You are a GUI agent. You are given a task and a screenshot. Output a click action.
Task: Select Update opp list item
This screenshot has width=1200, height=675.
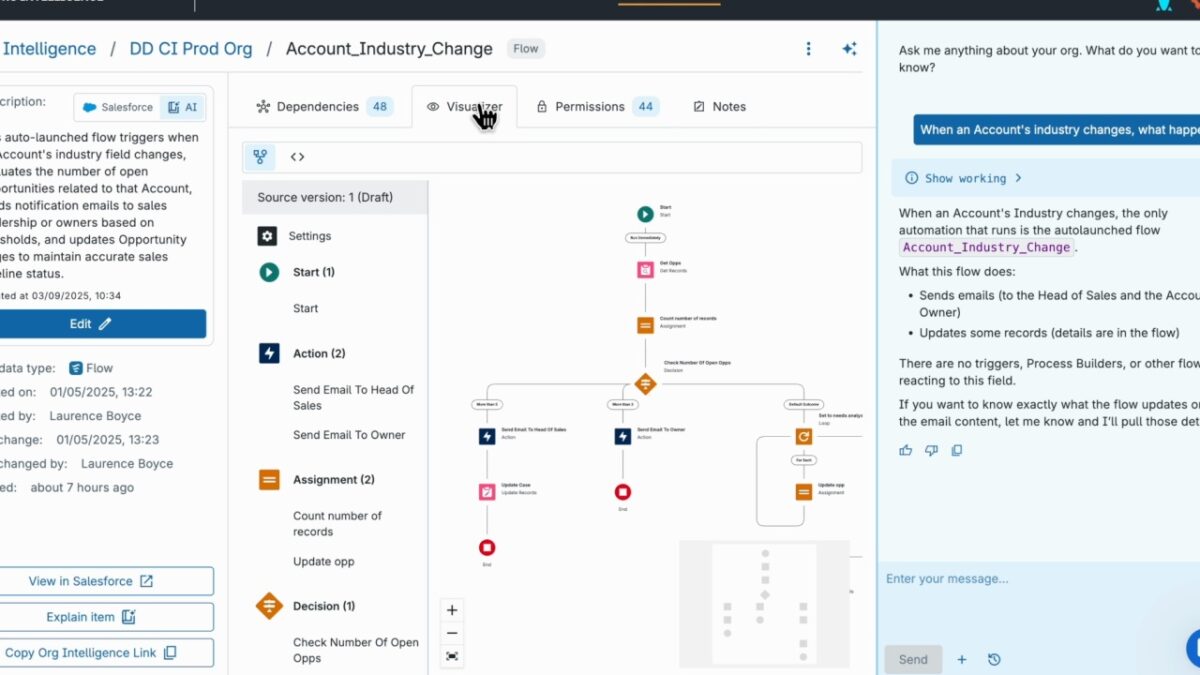pos(323,562)
